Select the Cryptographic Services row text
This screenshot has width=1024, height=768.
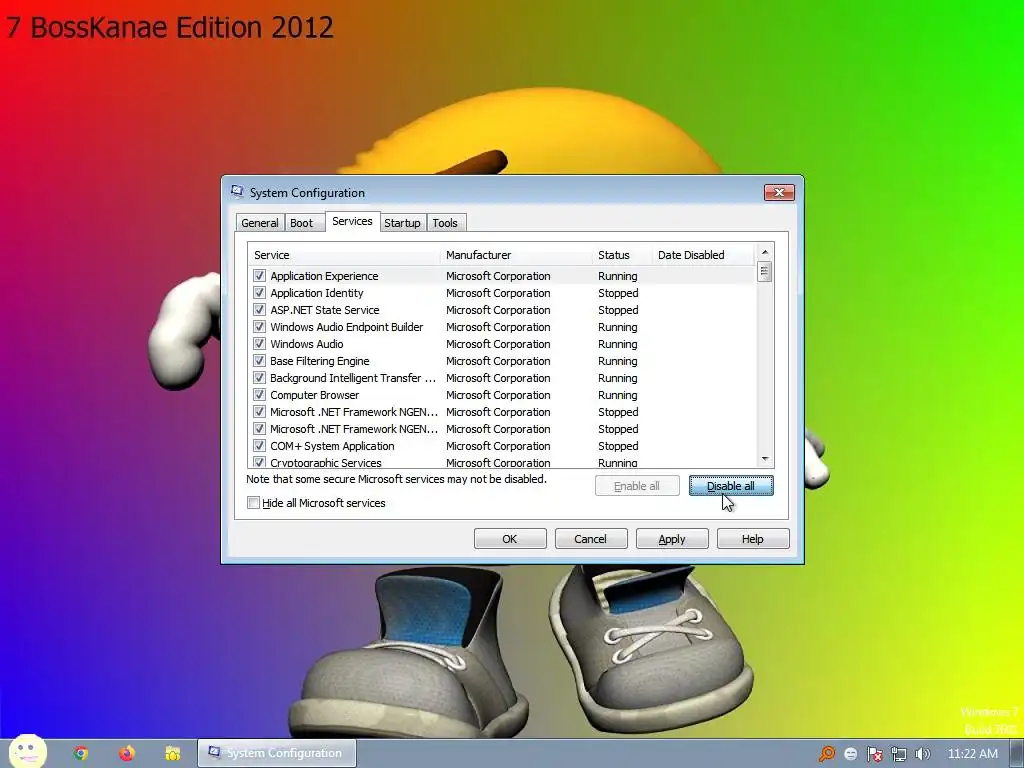(x=326, y=462)
